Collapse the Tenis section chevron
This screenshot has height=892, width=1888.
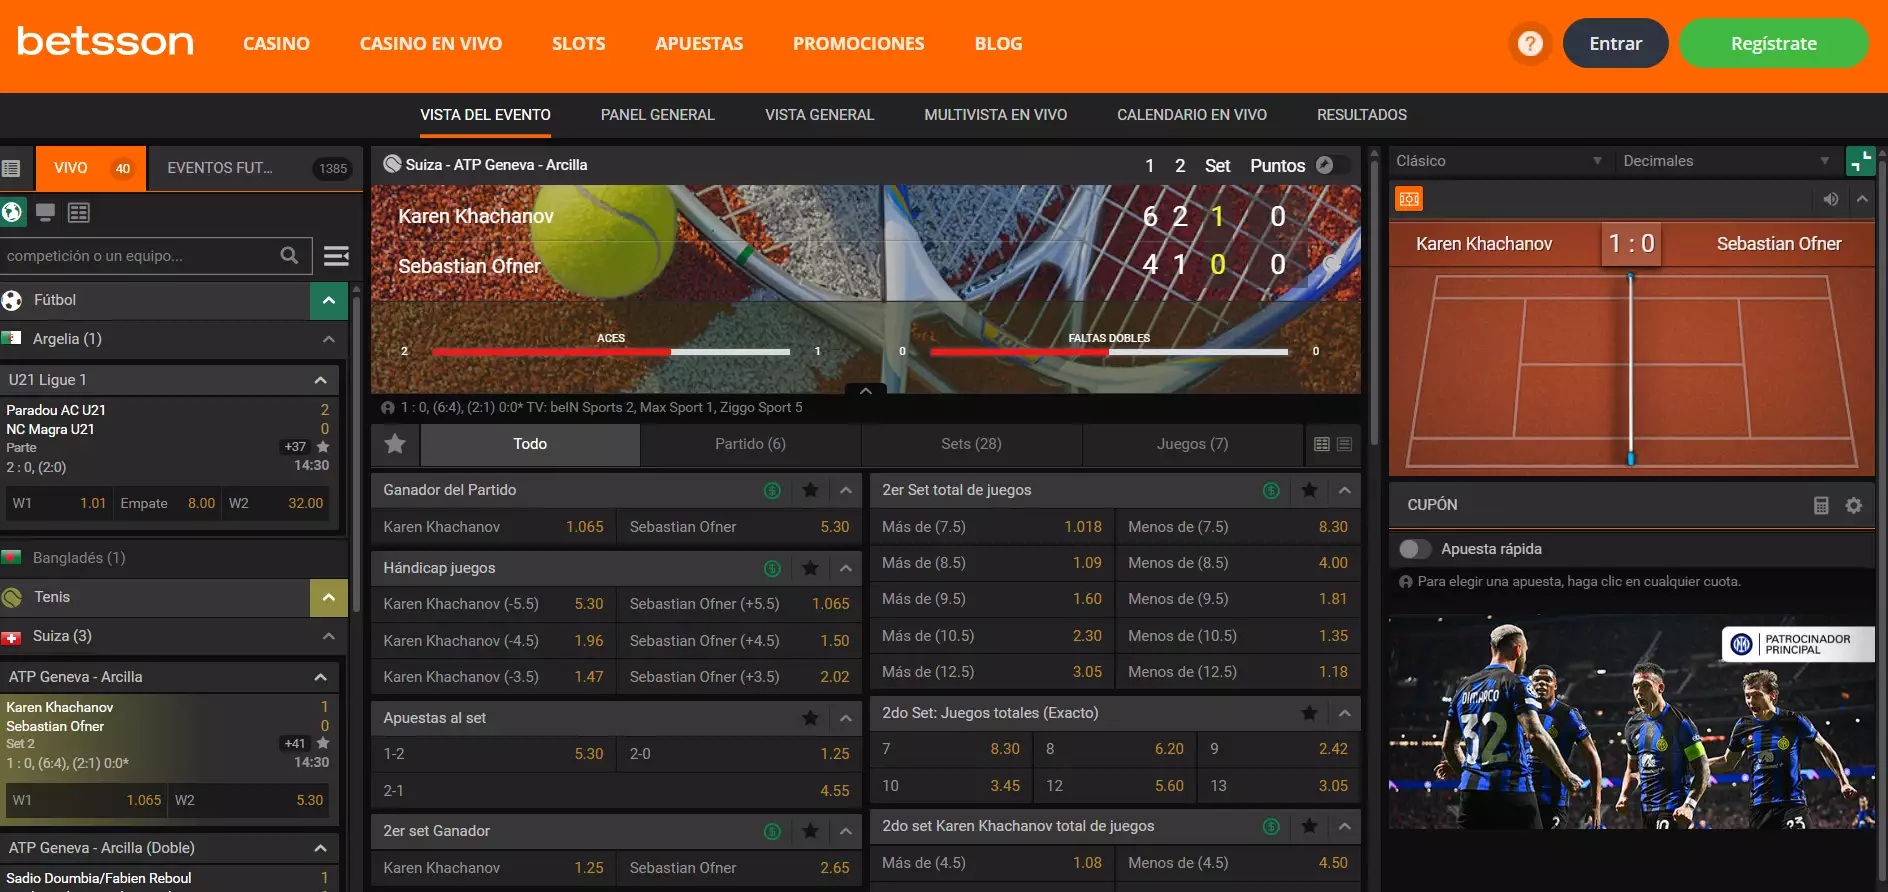(329, 598)
